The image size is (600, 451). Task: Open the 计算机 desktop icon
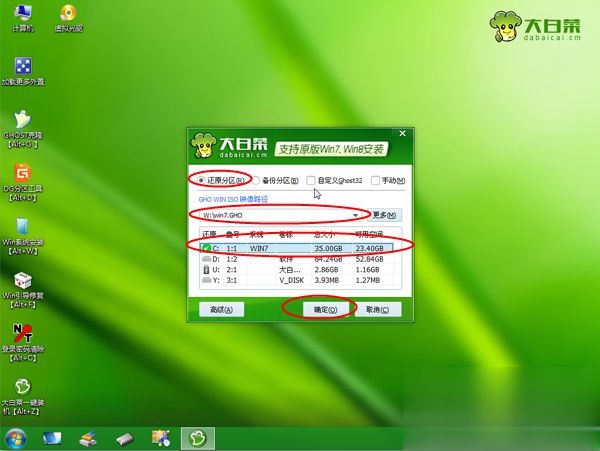pos(22,18)
